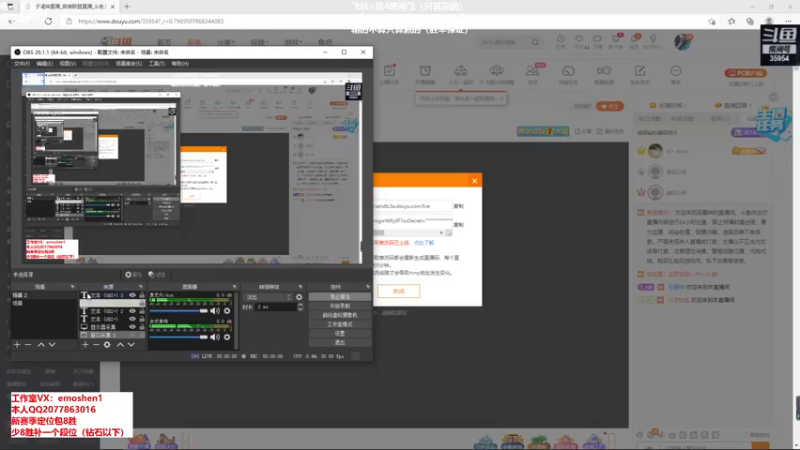Move source down in Sources panel

(x=131, y=345)
